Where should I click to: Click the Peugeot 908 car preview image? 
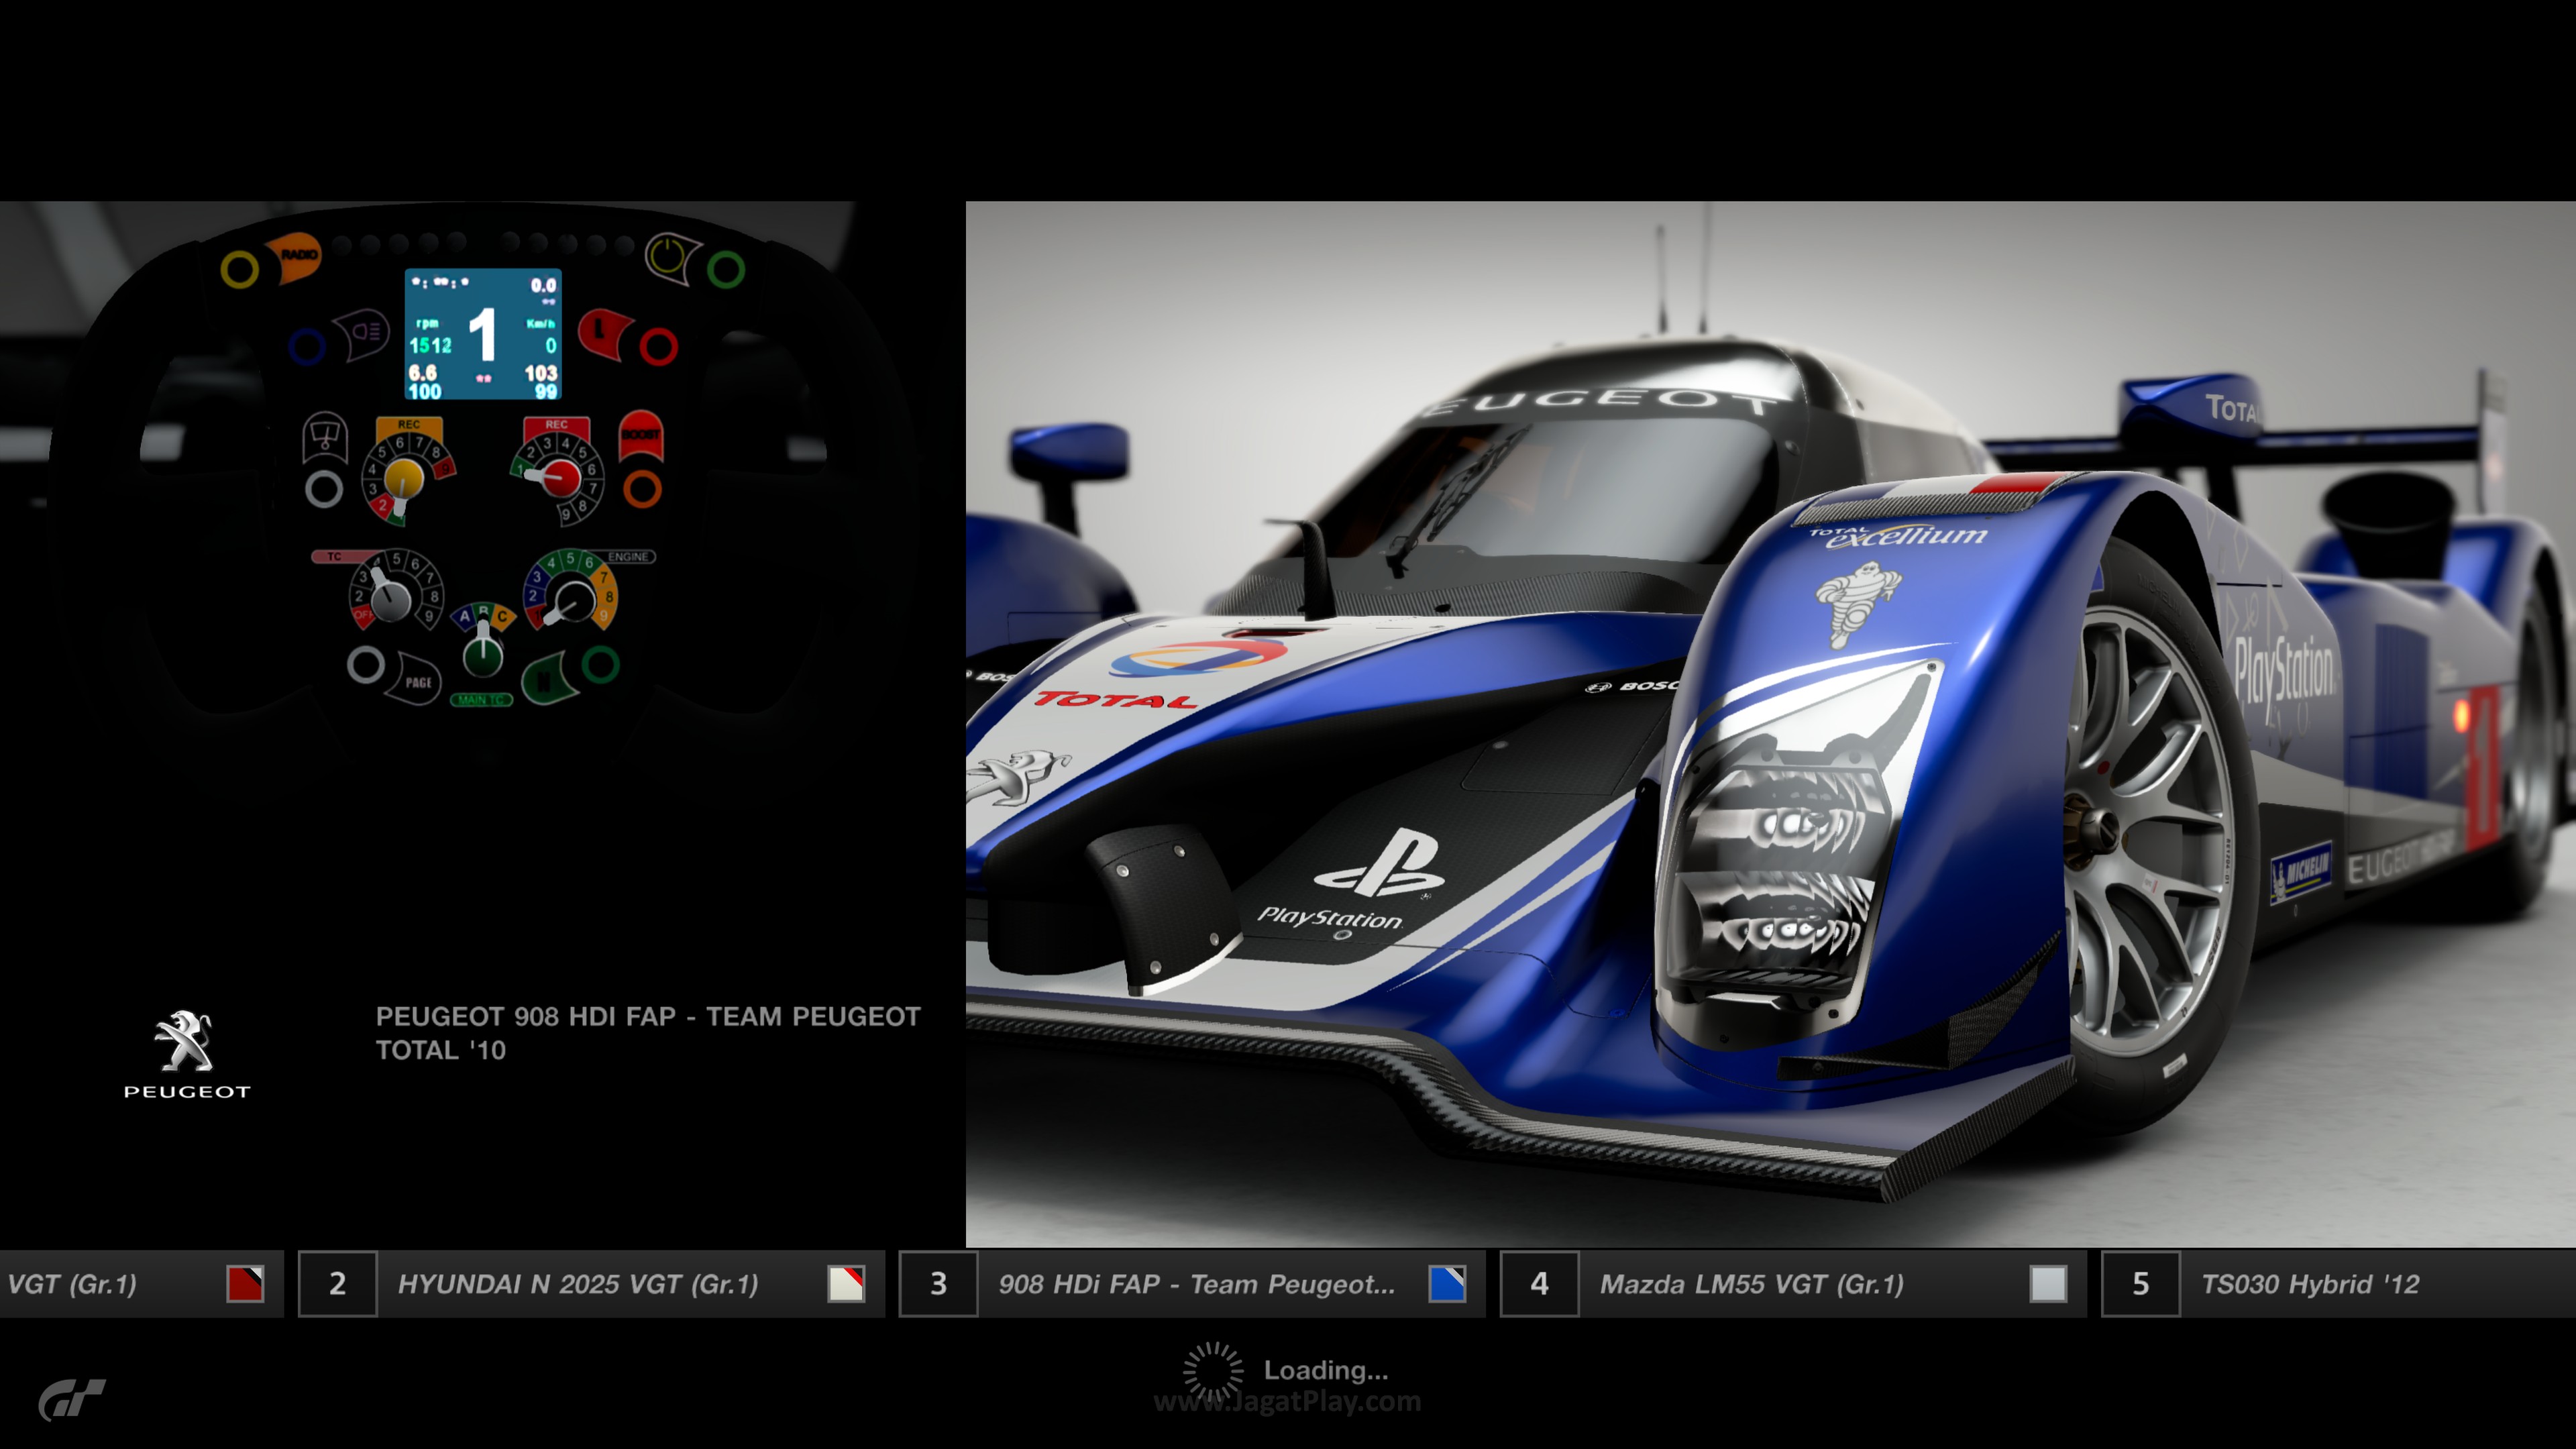pyautogui.click(x=1770, y=724)
